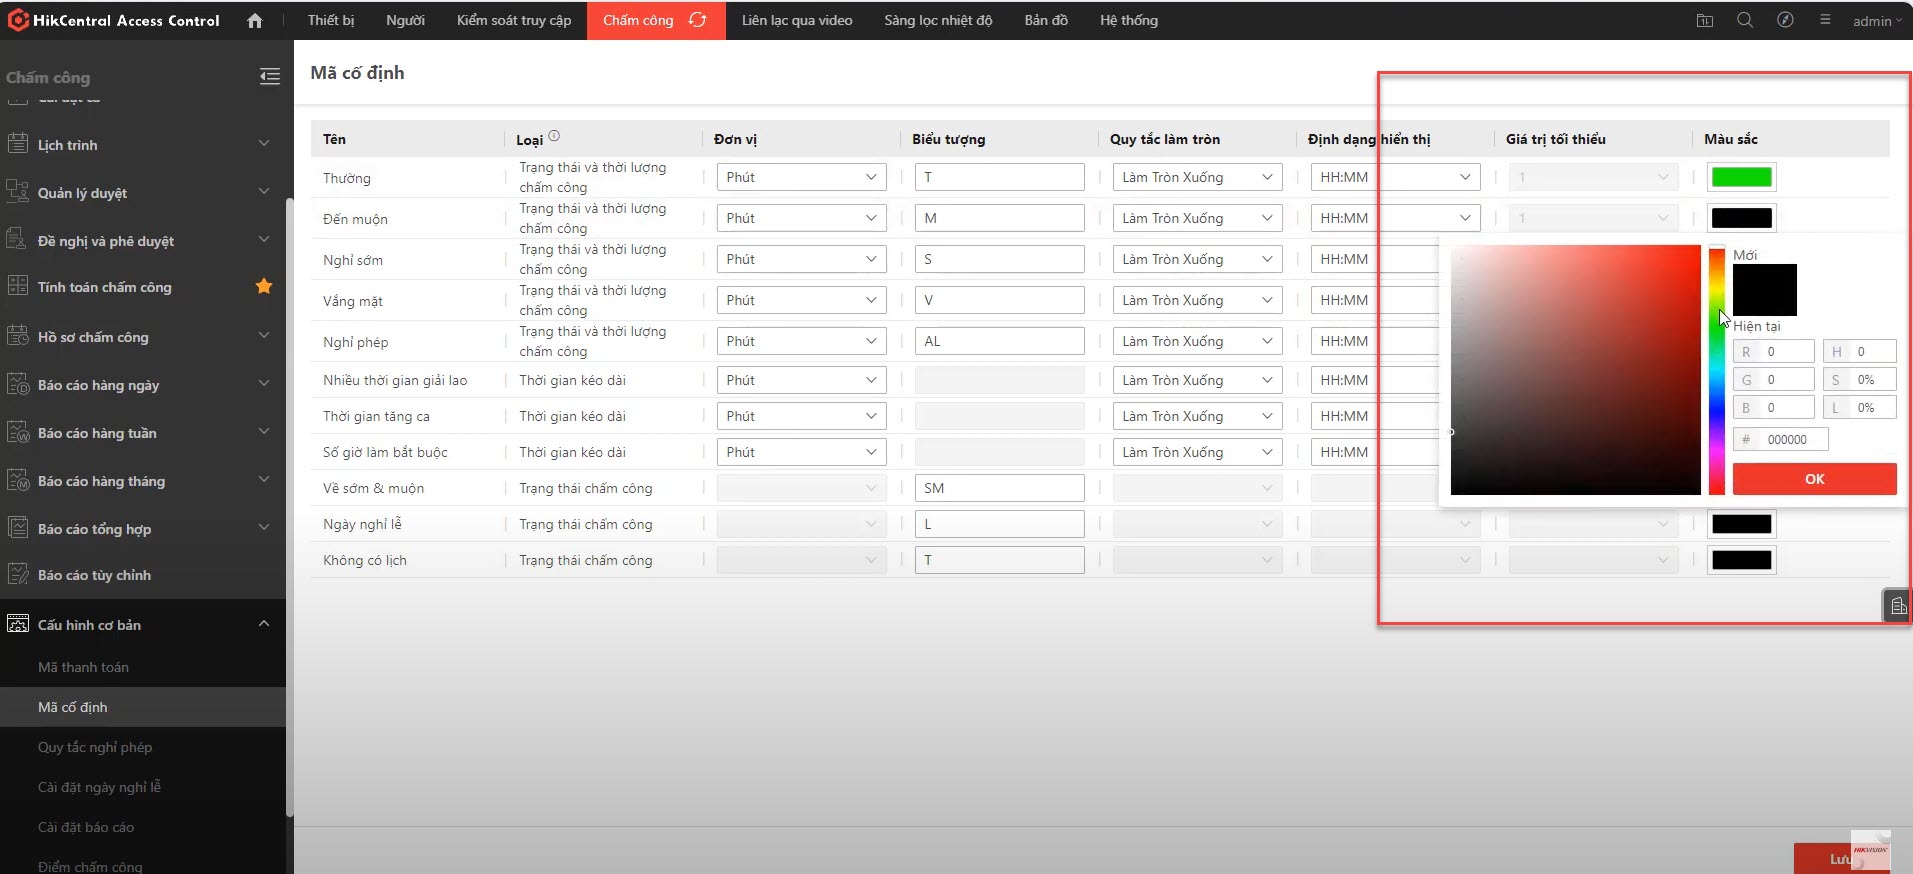Click the info icon next to Loại
The height and width of the screenshot is (874, 1913).
554,136
